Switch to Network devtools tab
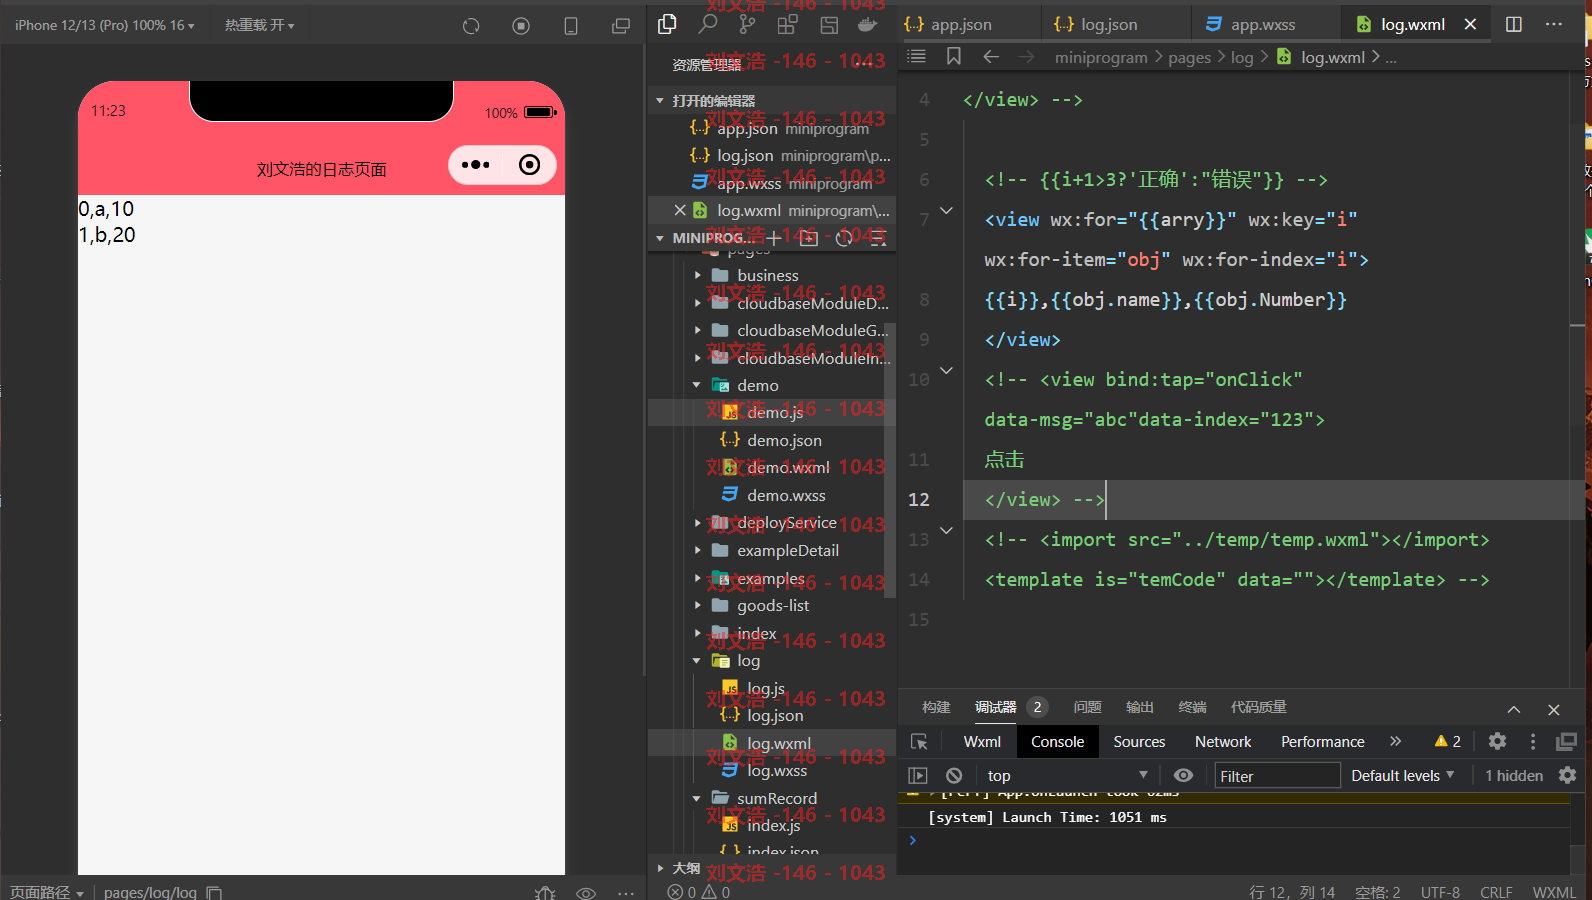The image size is (1592, 900). click(1223, 741)
